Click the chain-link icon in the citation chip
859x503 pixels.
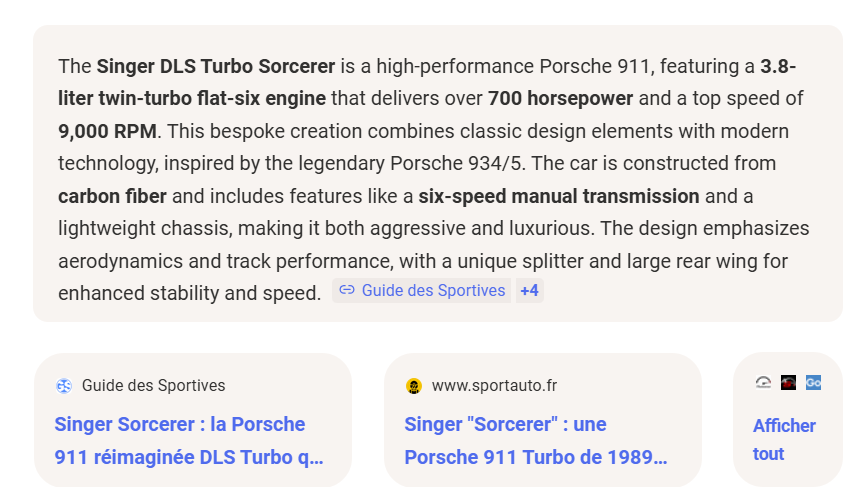(347, 291)
